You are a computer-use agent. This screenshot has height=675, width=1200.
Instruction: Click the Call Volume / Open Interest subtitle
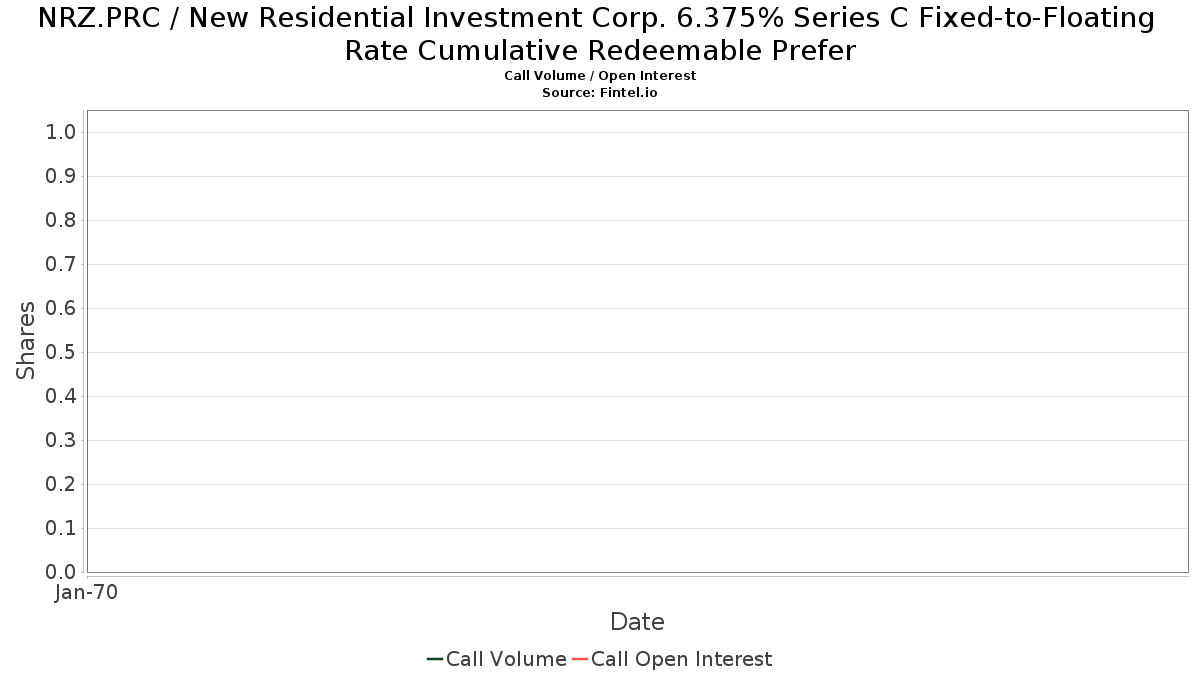click(600, 76)
